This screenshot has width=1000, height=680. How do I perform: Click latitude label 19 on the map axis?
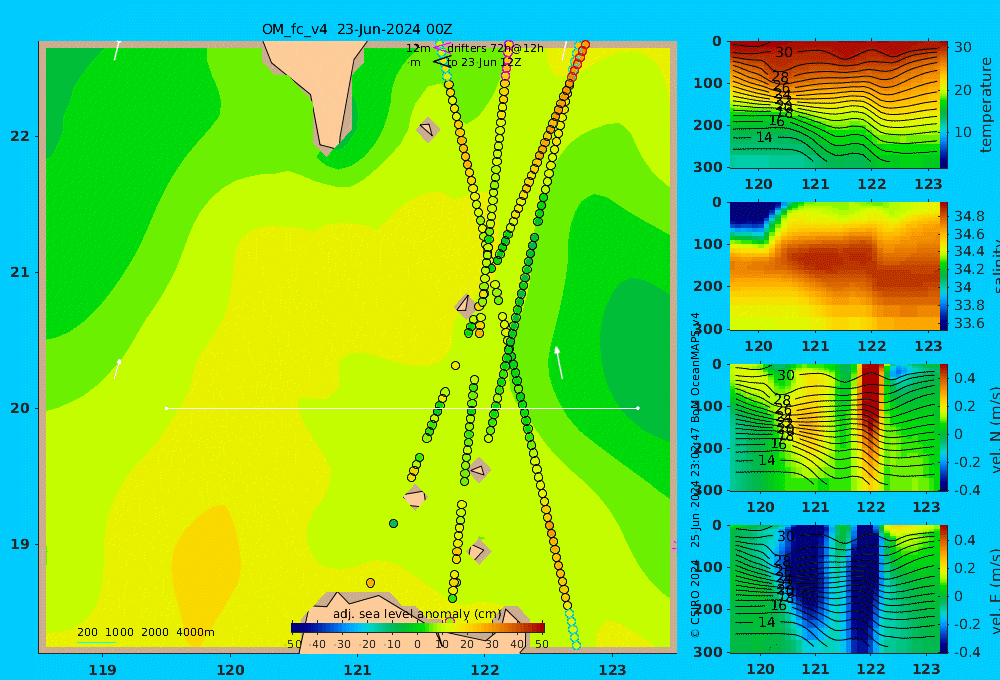click(x=20, y=544)
